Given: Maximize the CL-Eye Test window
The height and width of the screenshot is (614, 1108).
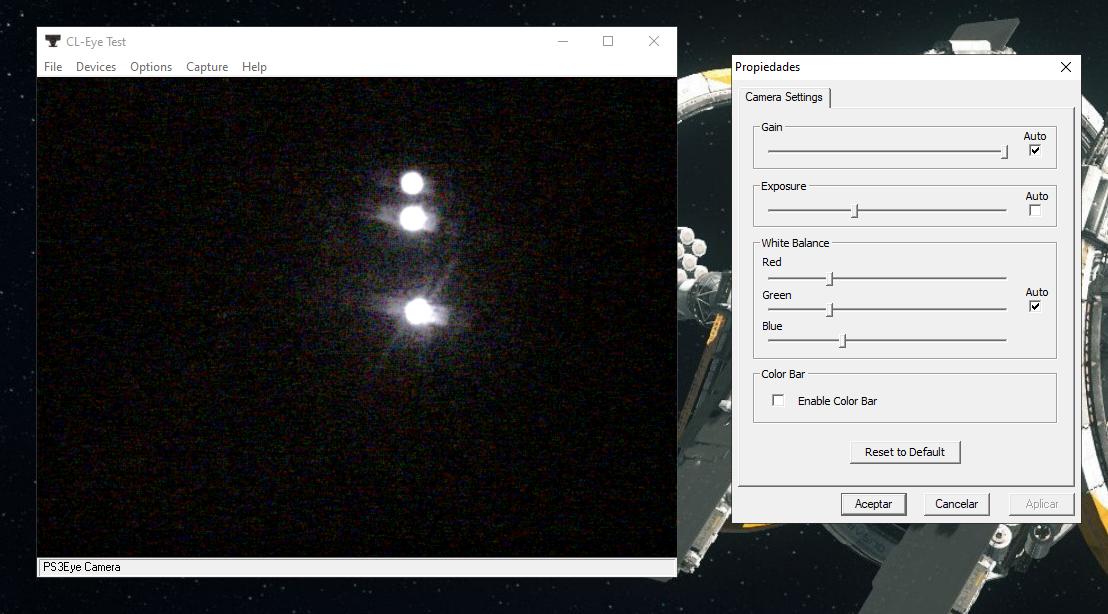Looking at the screenshot, I should (x=608, y=41).
